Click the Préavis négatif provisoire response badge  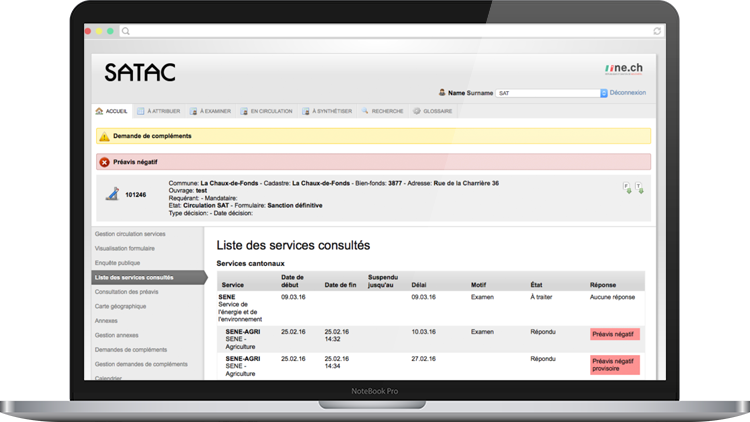click(615, 365)
